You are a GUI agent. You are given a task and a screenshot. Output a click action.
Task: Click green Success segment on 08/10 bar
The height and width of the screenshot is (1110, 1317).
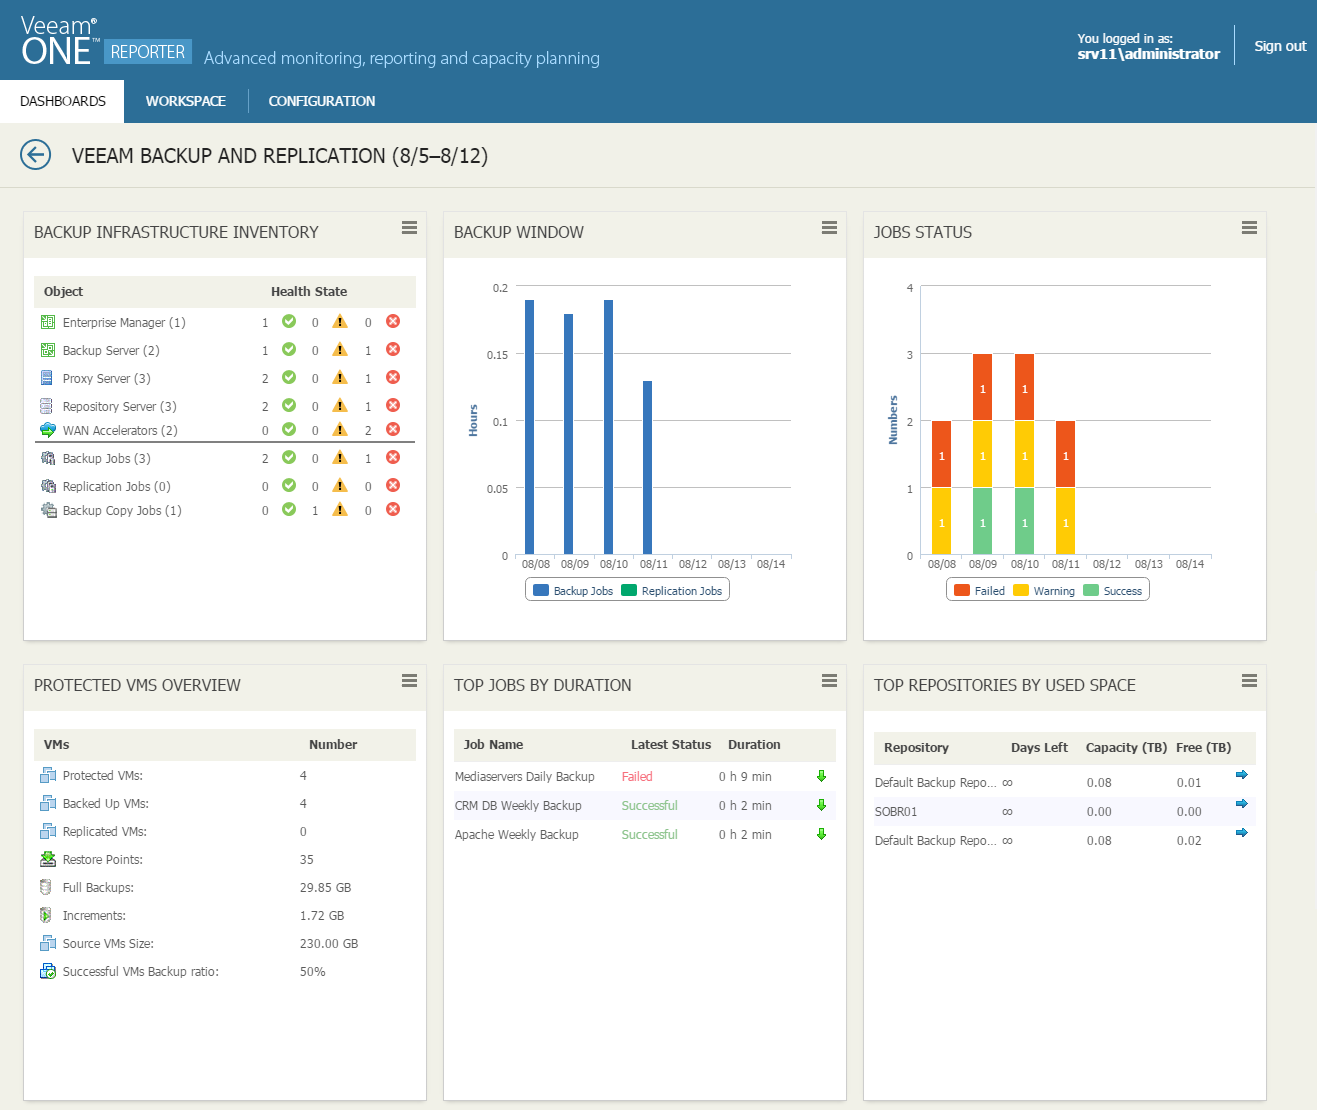coord(1024,521)
